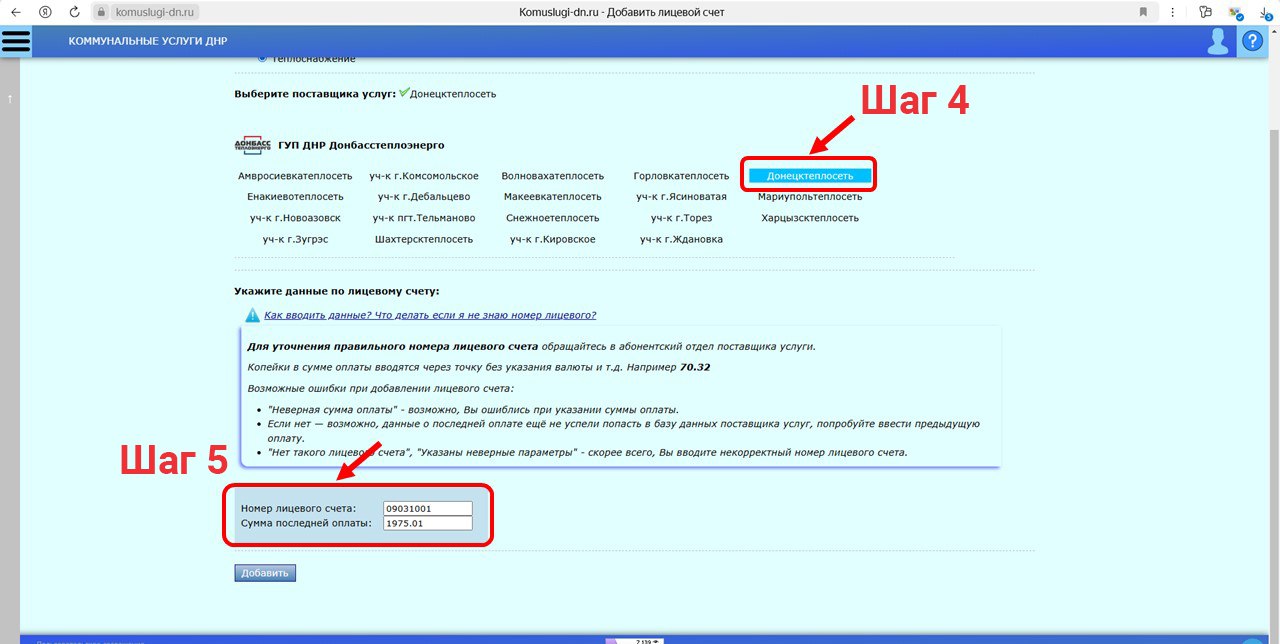The width and height of the screenshot is (1280, 644).
Task: Click the question mark help icon
Action: click(1252, 41)
